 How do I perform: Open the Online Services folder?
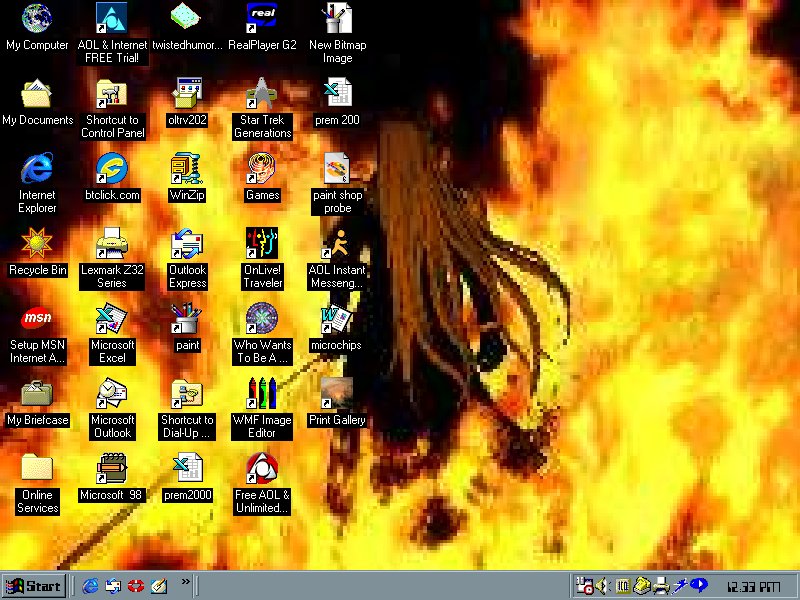pyautogui.click(x=37, y=468)
